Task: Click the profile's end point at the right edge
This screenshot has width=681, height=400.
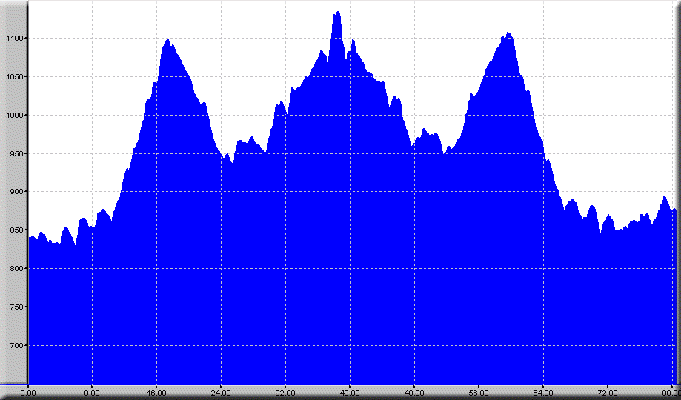Action: point(675,210)
